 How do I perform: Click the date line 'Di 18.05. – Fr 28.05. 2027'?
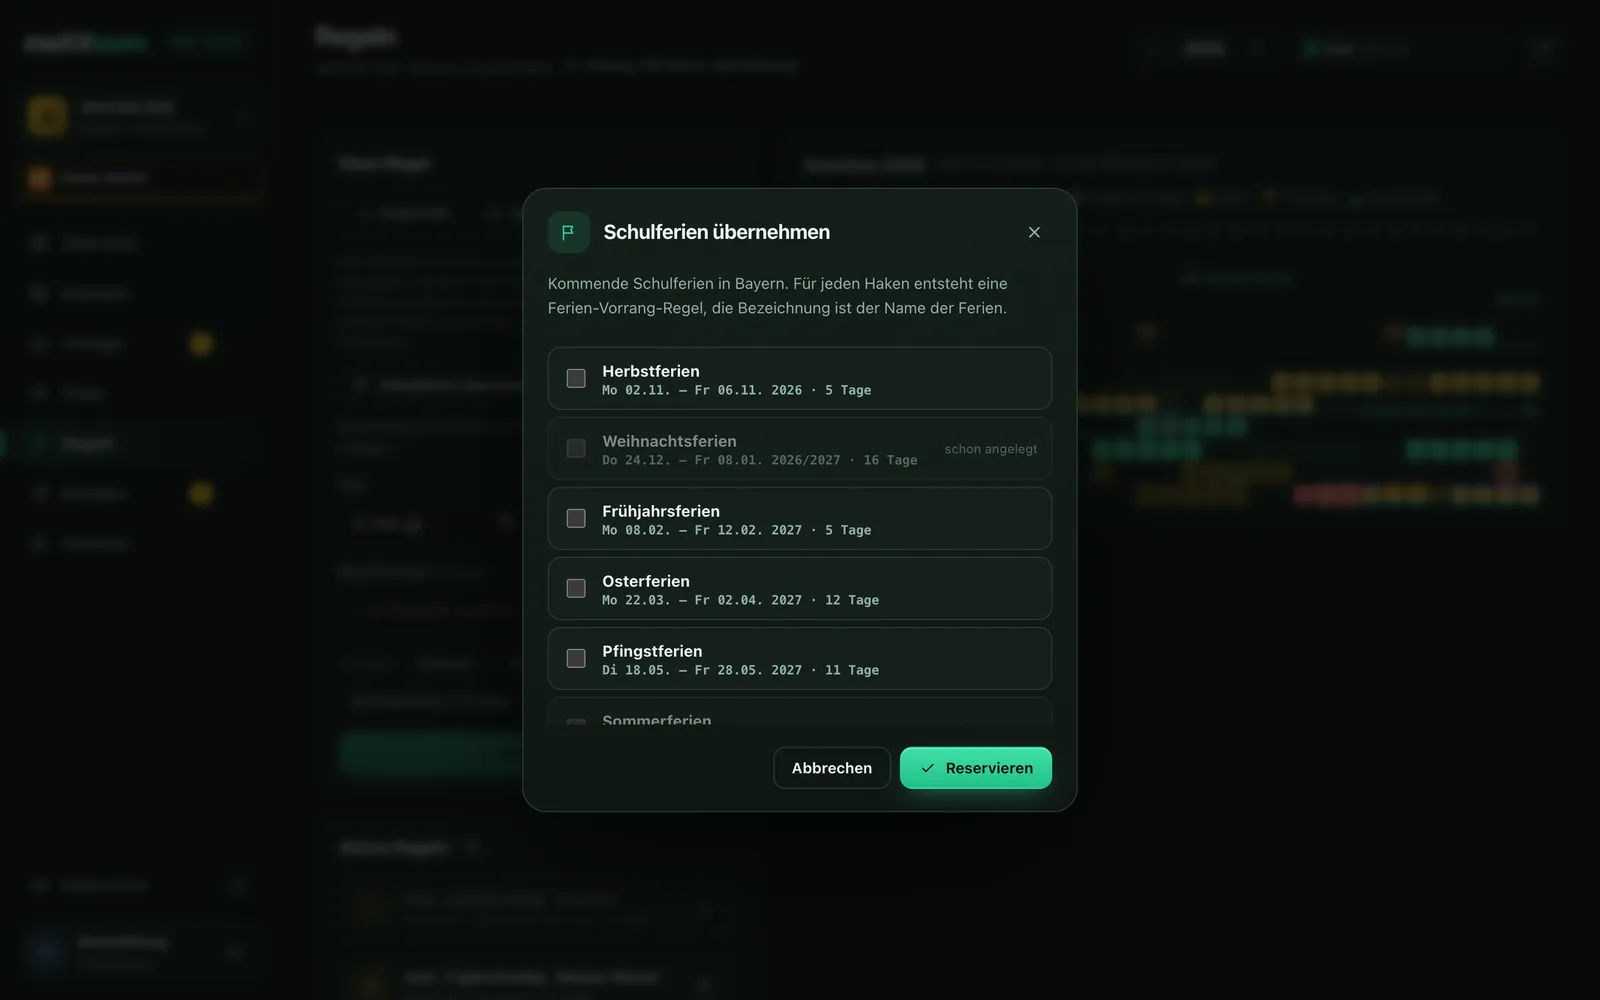(x=702, y=670)
